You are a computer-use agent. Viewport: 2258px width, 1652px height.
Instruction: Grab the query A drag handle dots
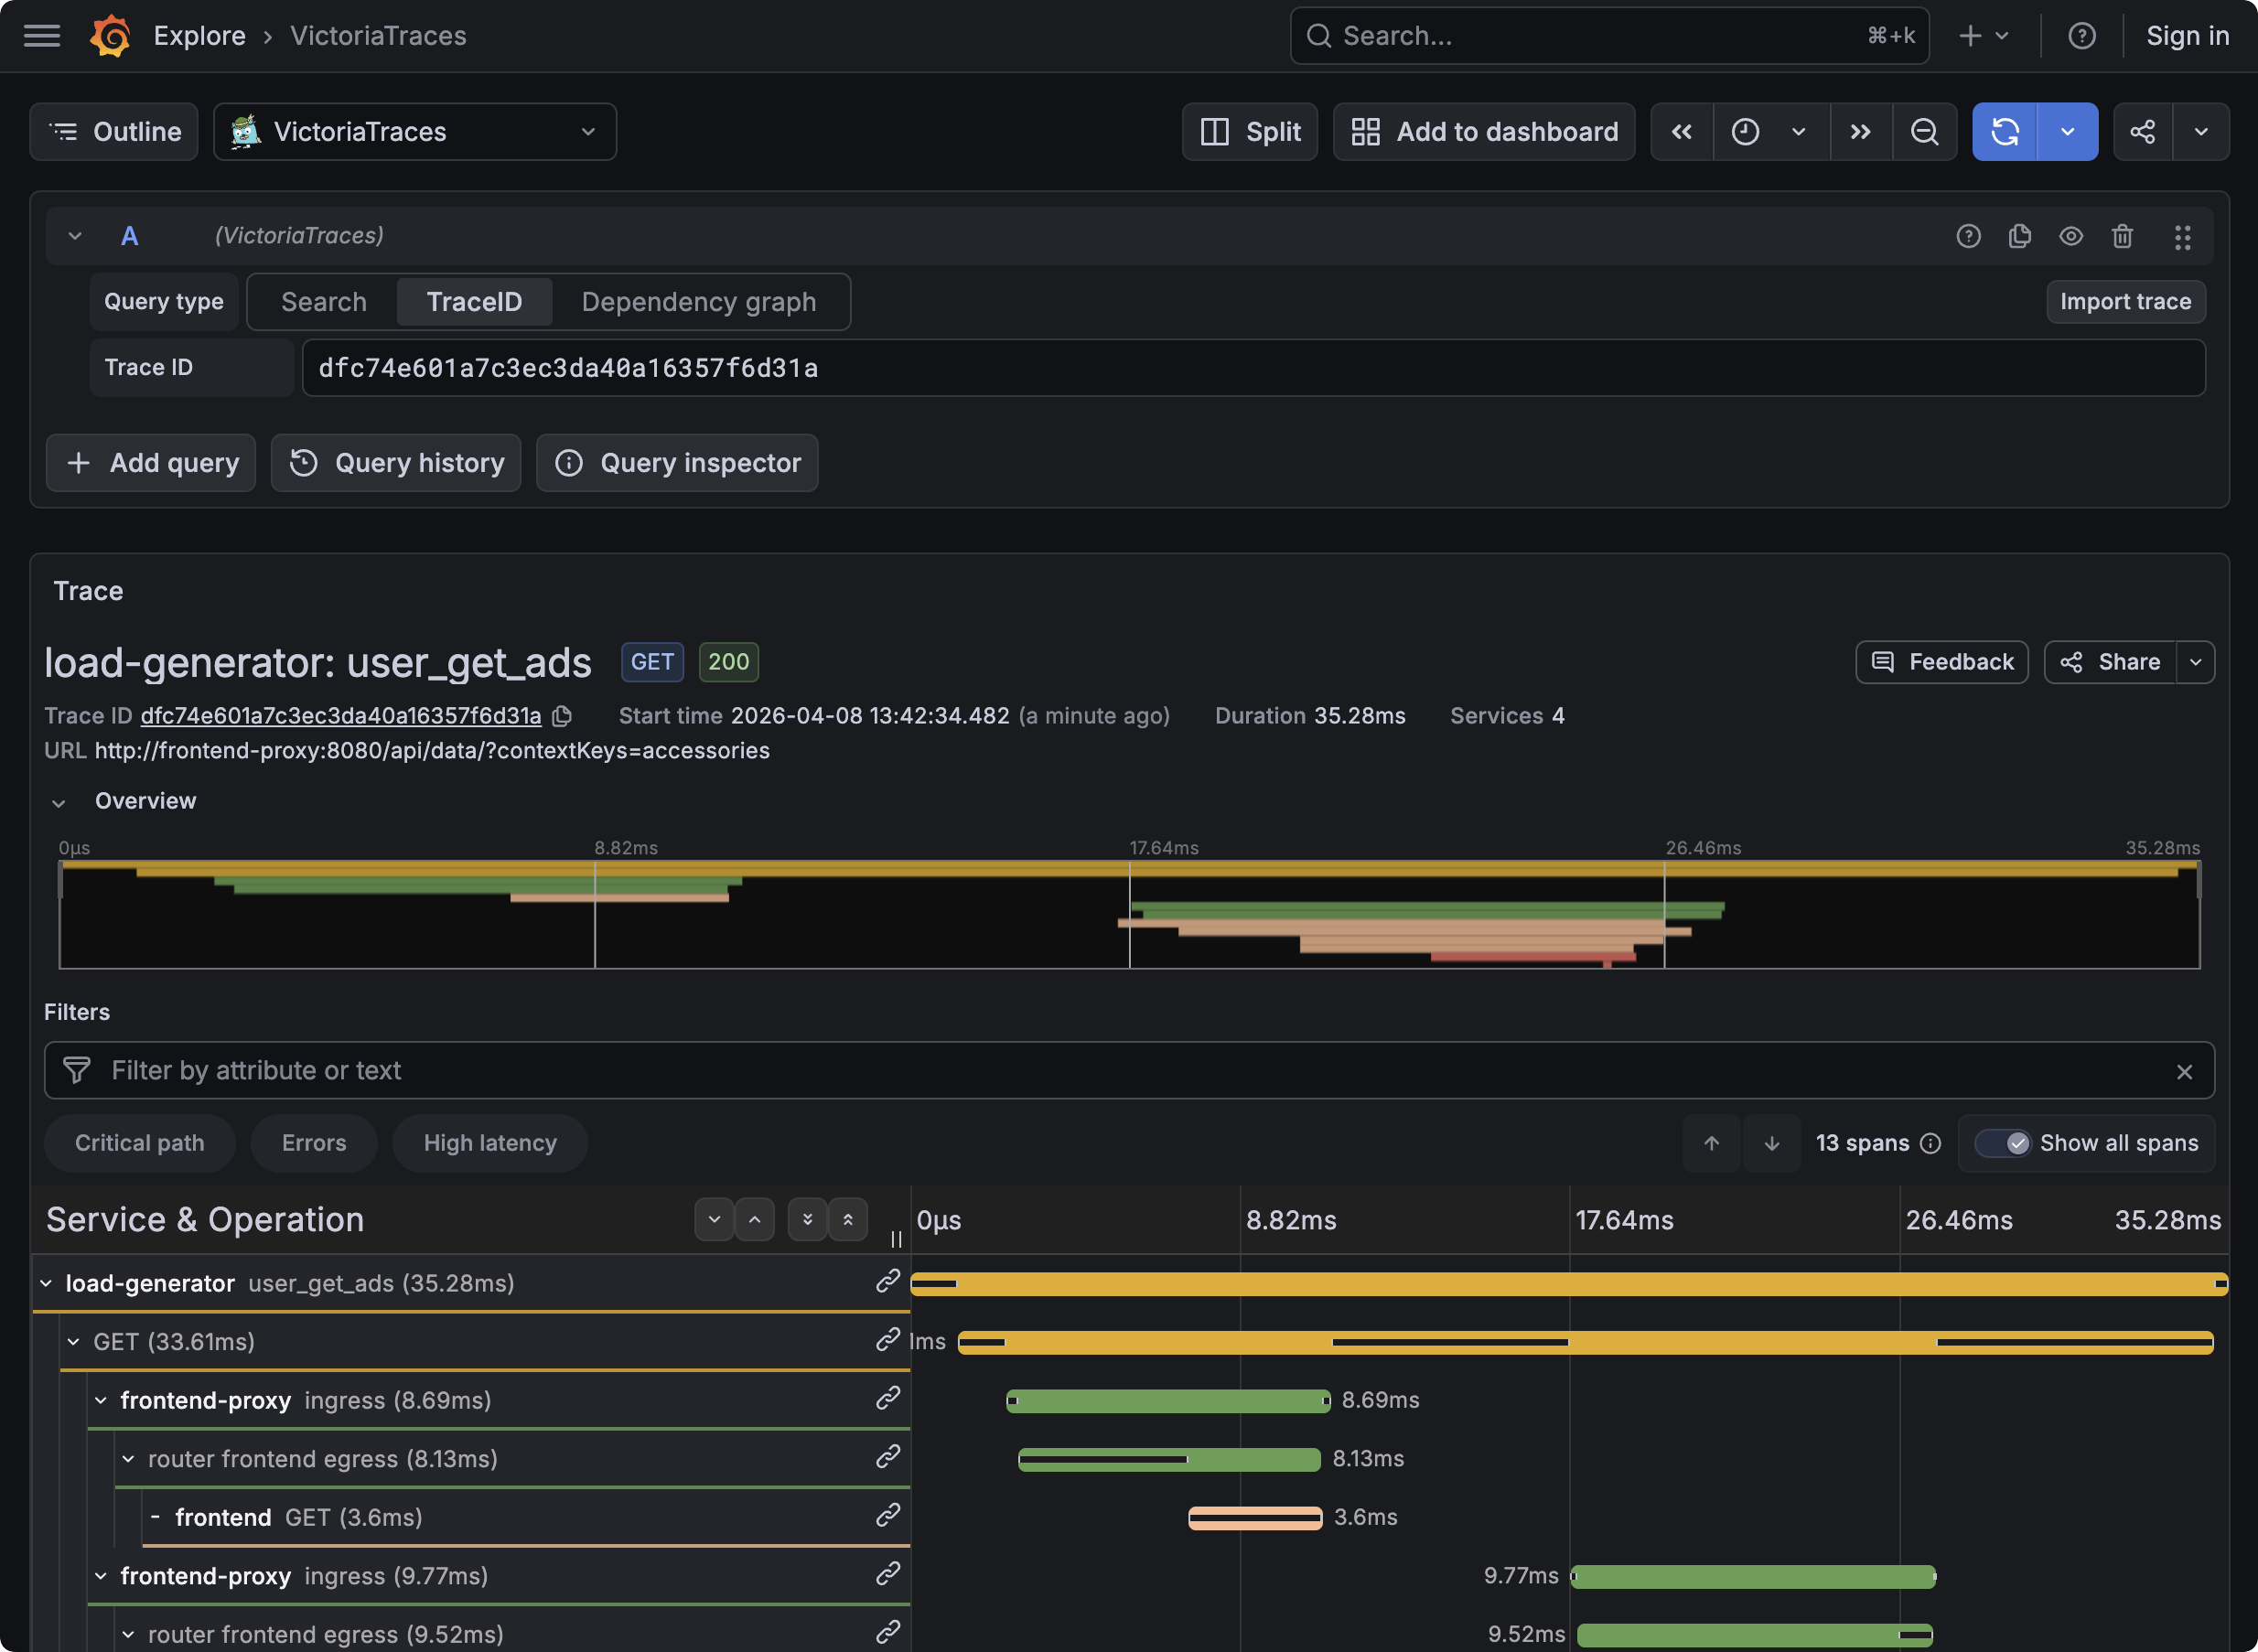tap(2182, 237)
